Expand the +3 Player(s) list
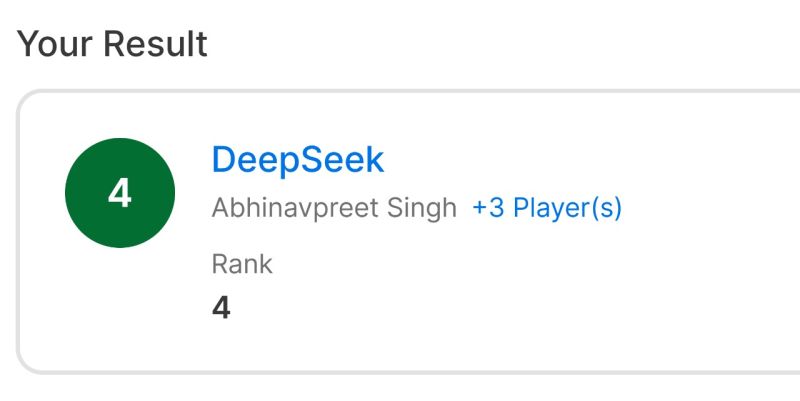The height and width of the screenshot is (401, 800). pos(547,208)
